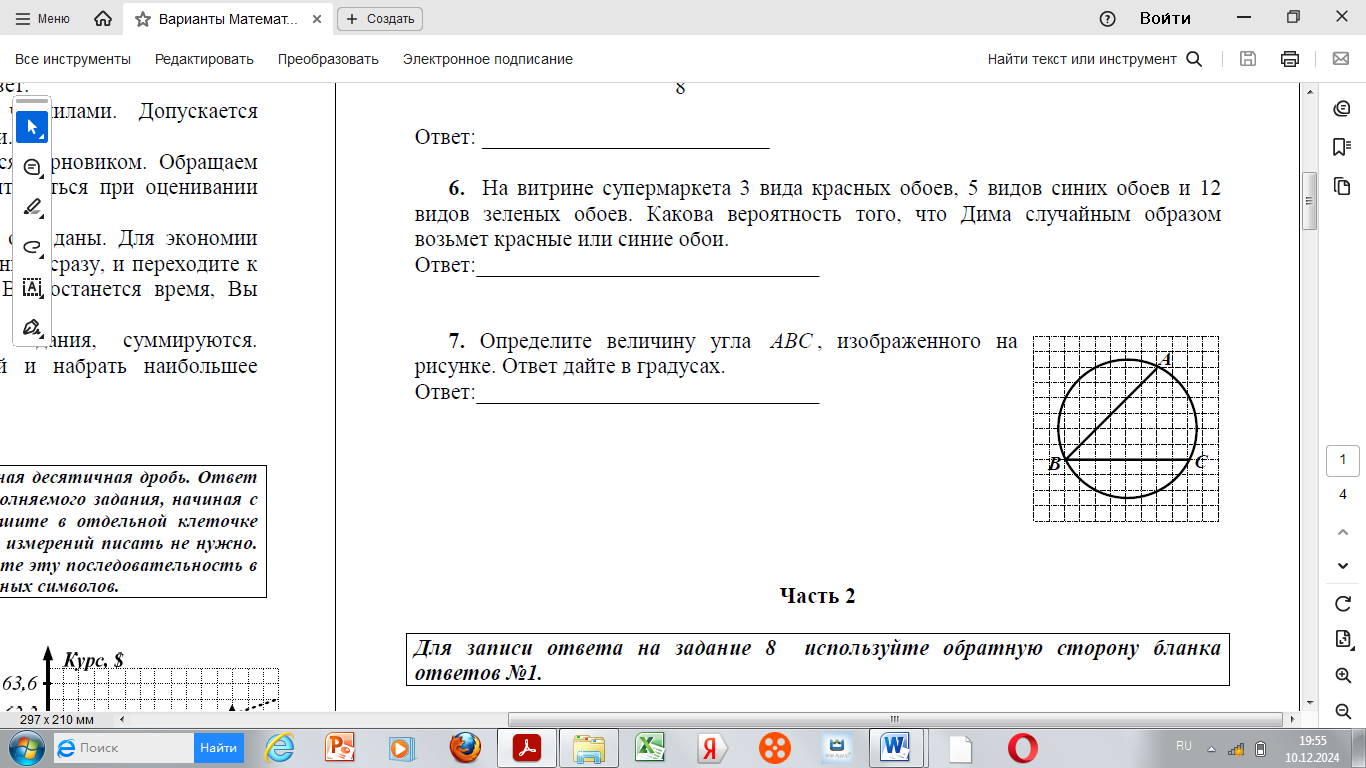Viewport: 1366px width, 768px height.
Task: Click the current page number box
Action: click(x=1342, y=461)
